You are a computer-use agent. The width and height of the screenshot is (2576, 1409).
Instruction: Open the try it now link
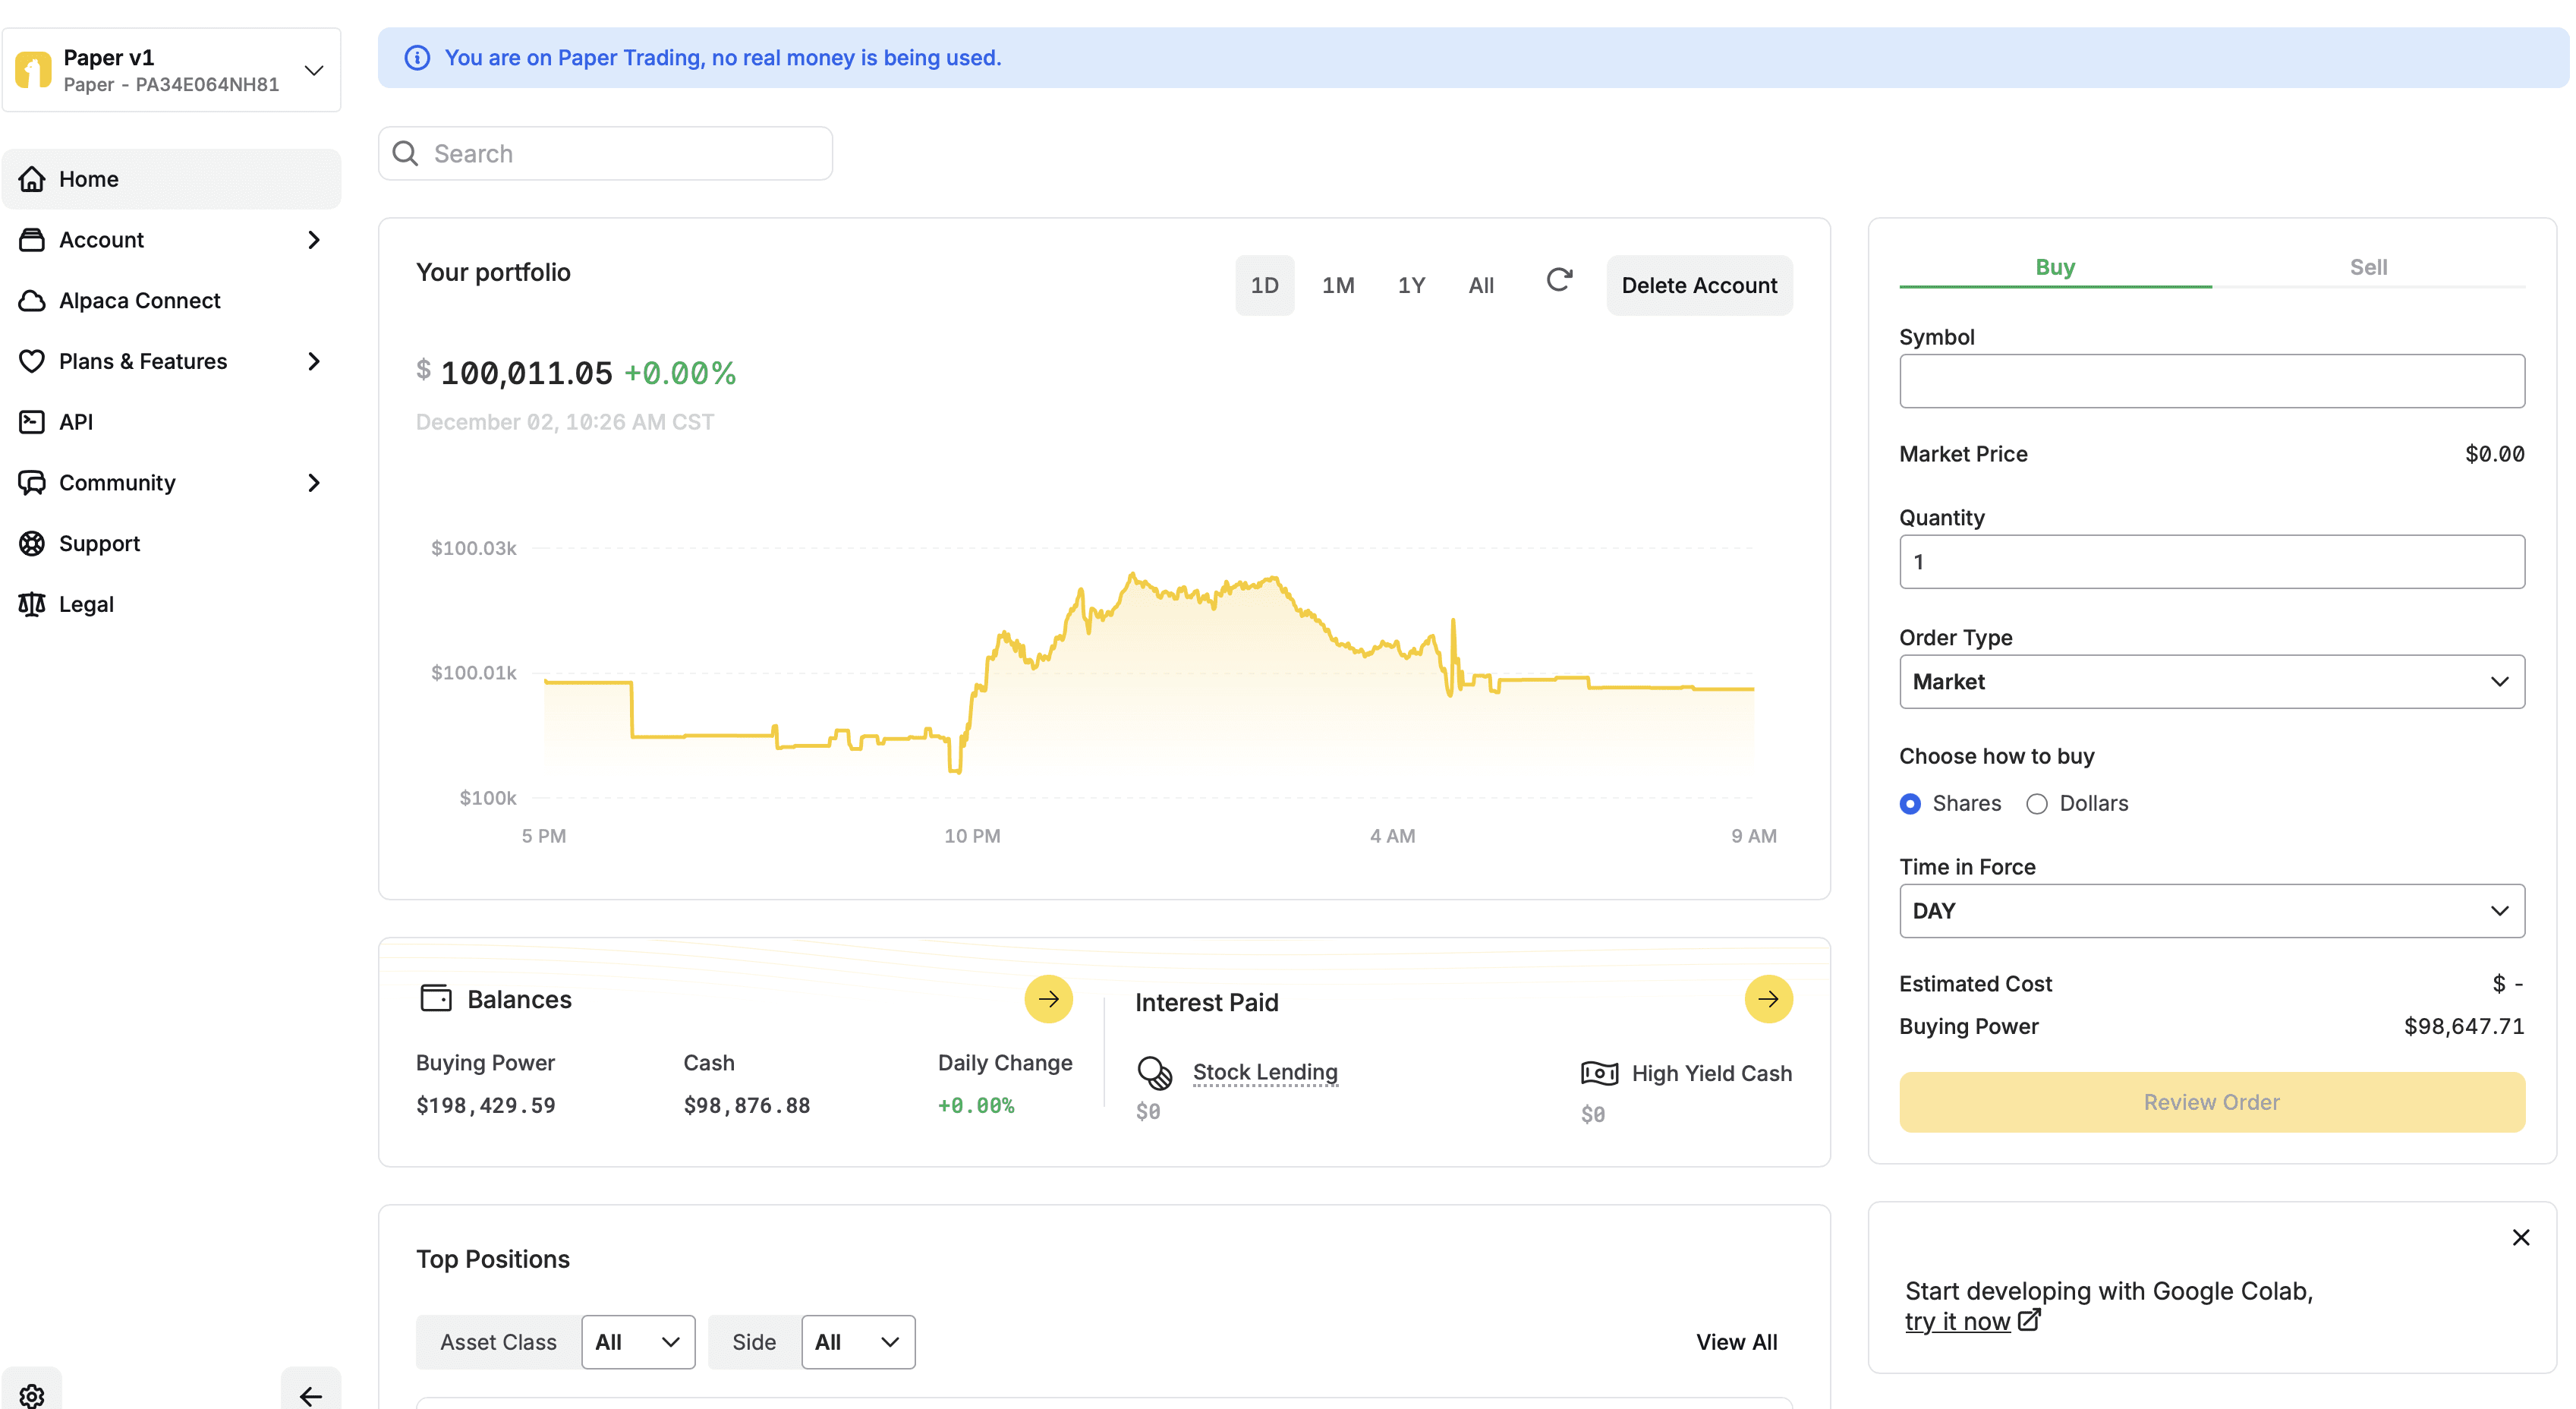click(1957, 1321)
